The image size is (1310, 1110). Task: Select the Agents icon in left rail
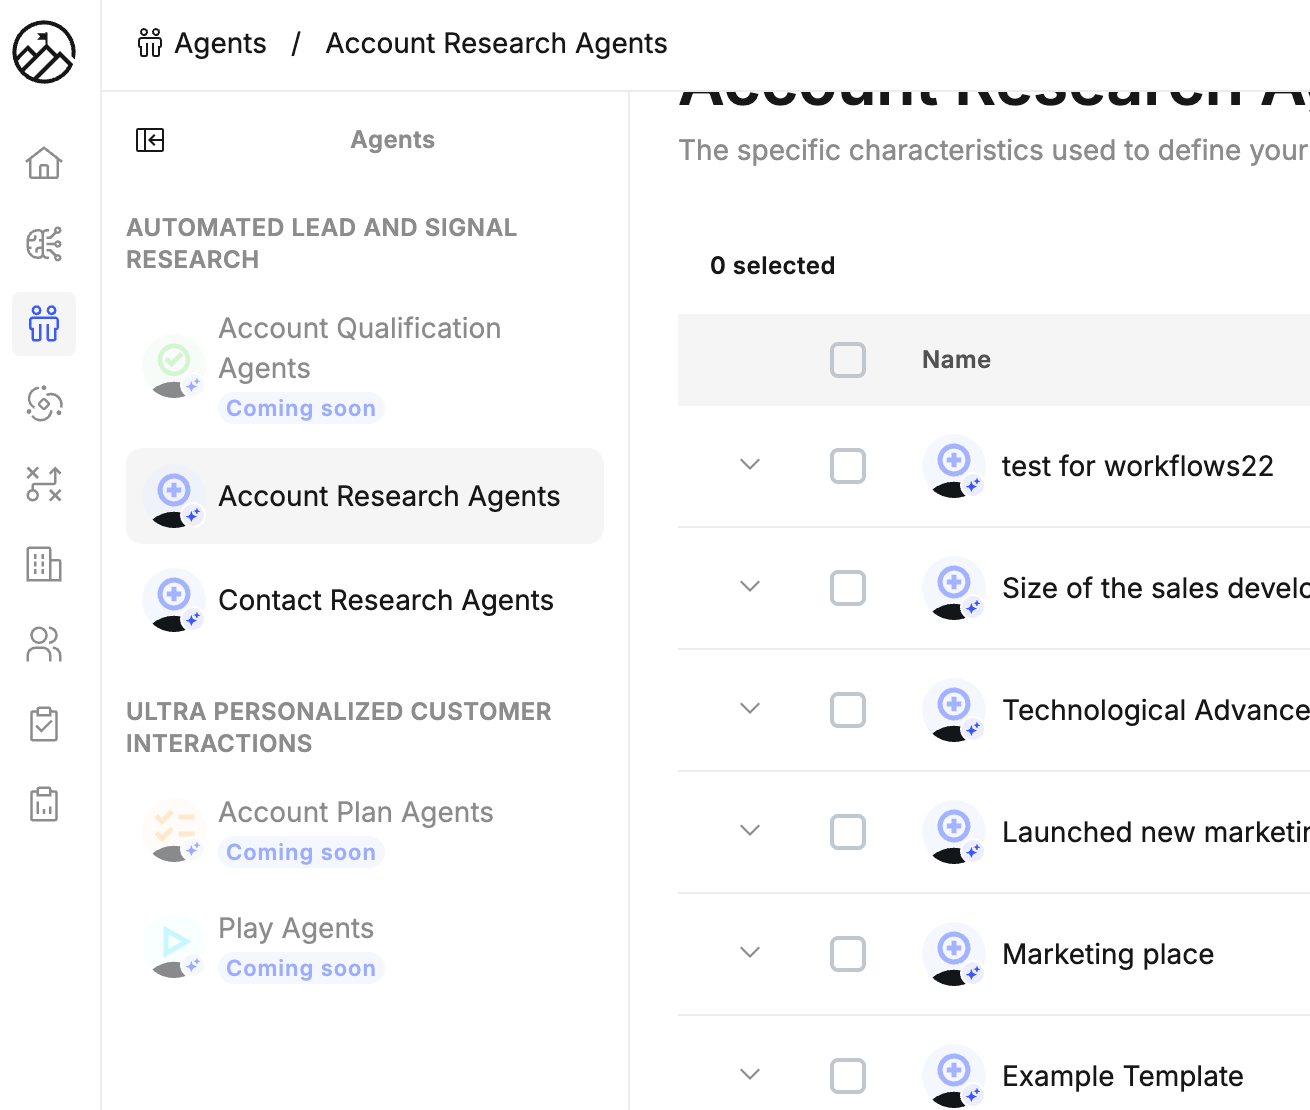44,324
